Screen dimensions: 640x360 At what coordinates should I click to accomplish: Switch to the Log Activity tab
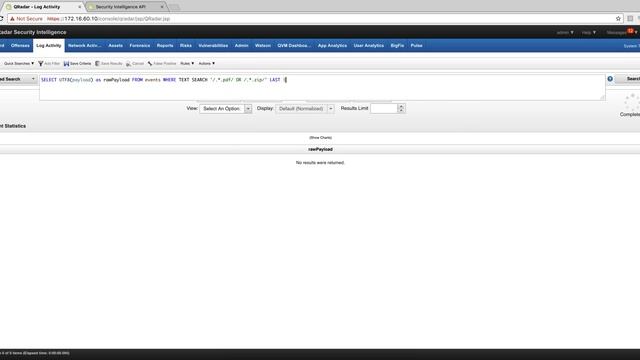49,46
